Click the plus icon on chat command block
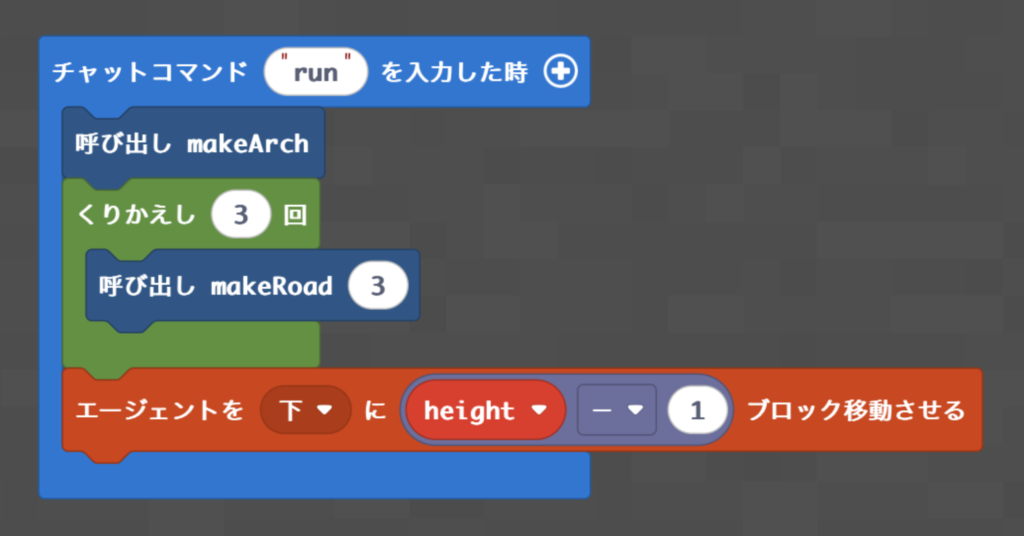 point(560,72)
